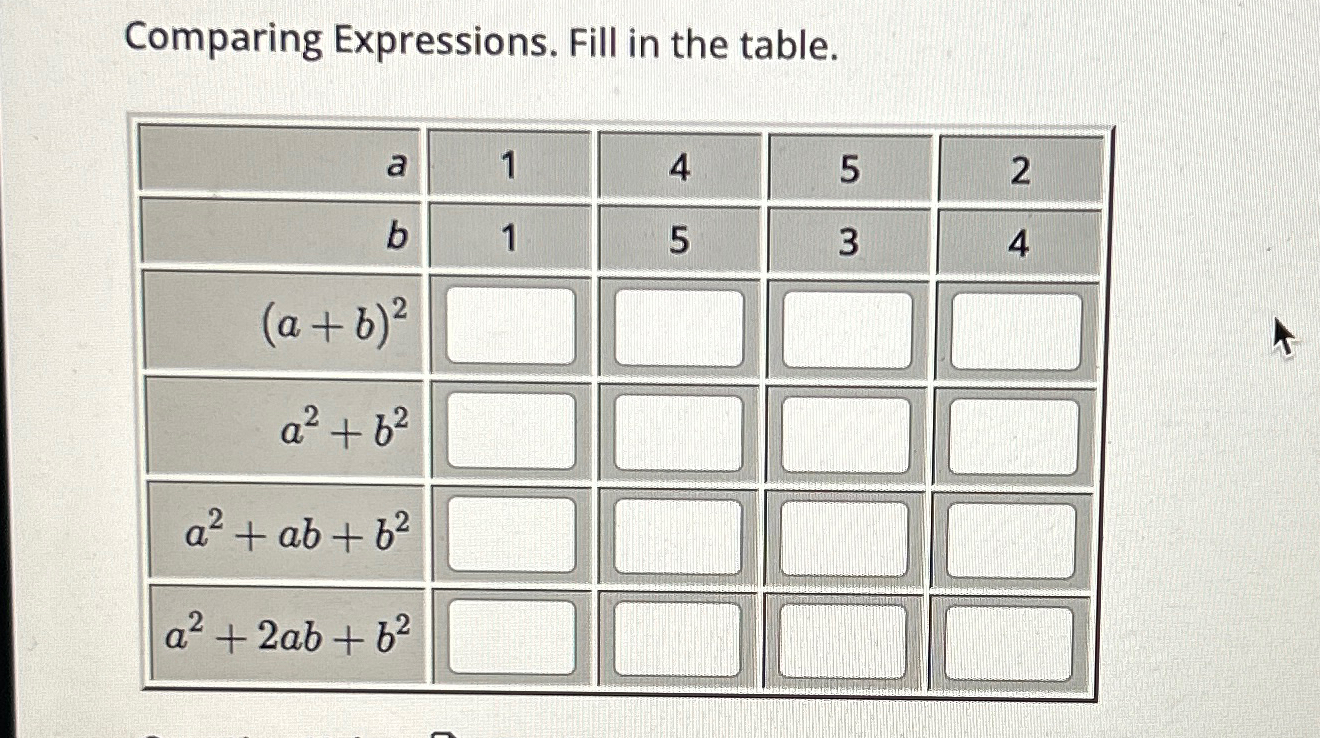Screen dimensions: 1320x738
Task: Click the (a+b)² input cell under column a=5
Action: pos(845,330)
